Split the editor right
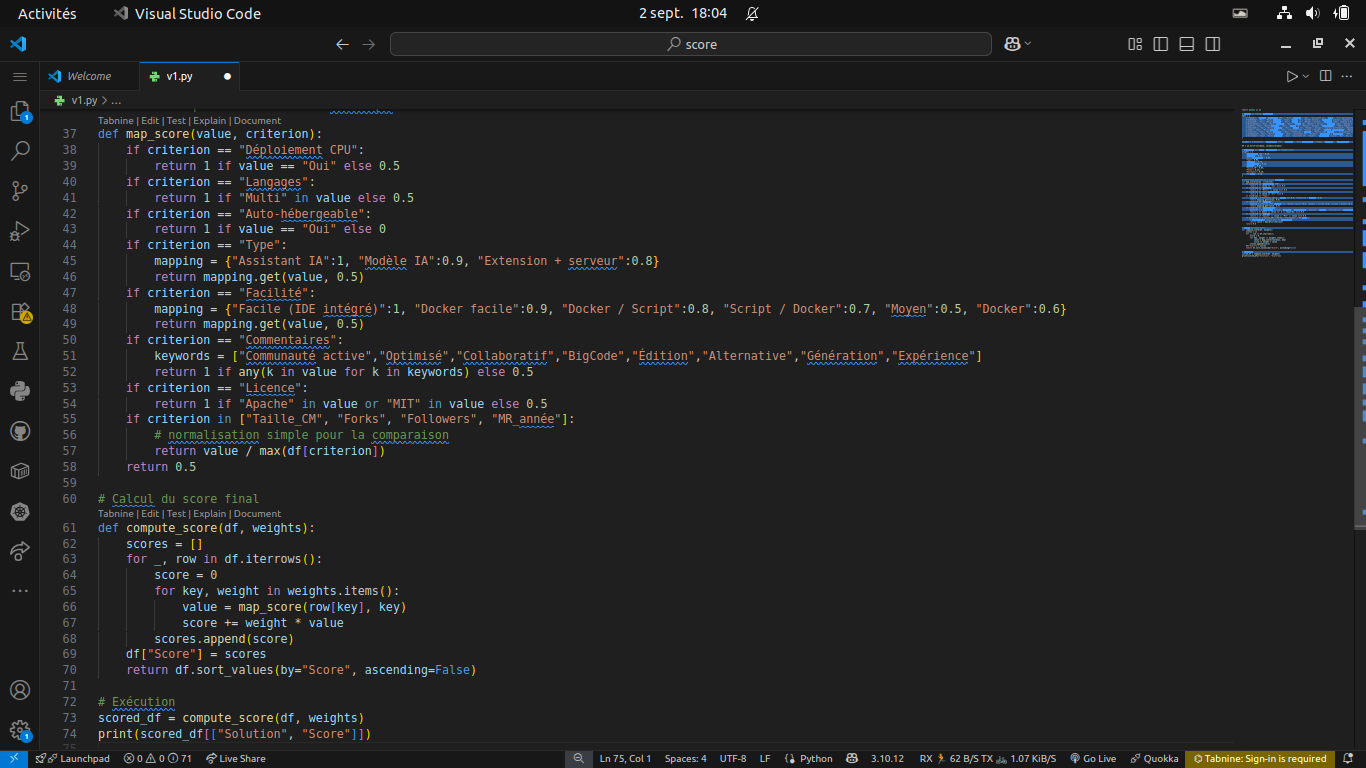The height and width of the screenshot is (768, 1366). point(1326,76)
